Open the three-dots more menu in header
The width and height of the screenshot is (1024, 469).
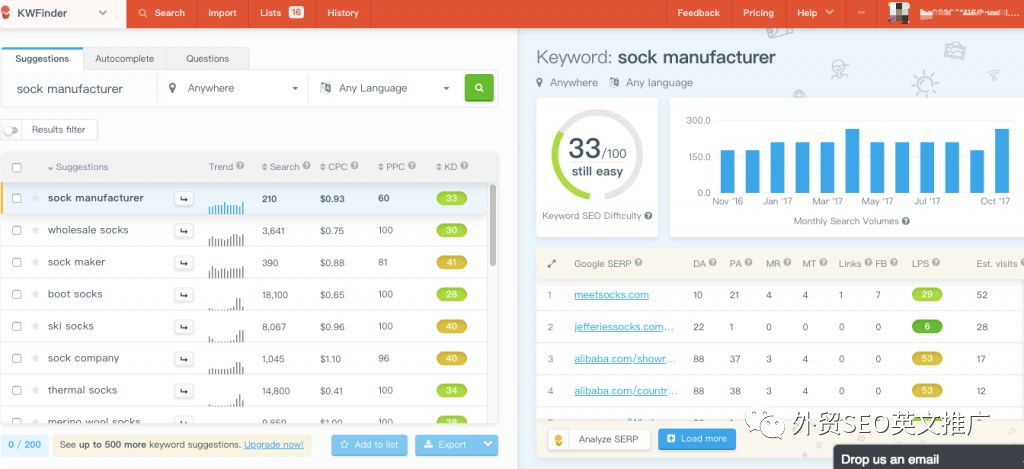(x=861, y=12)
